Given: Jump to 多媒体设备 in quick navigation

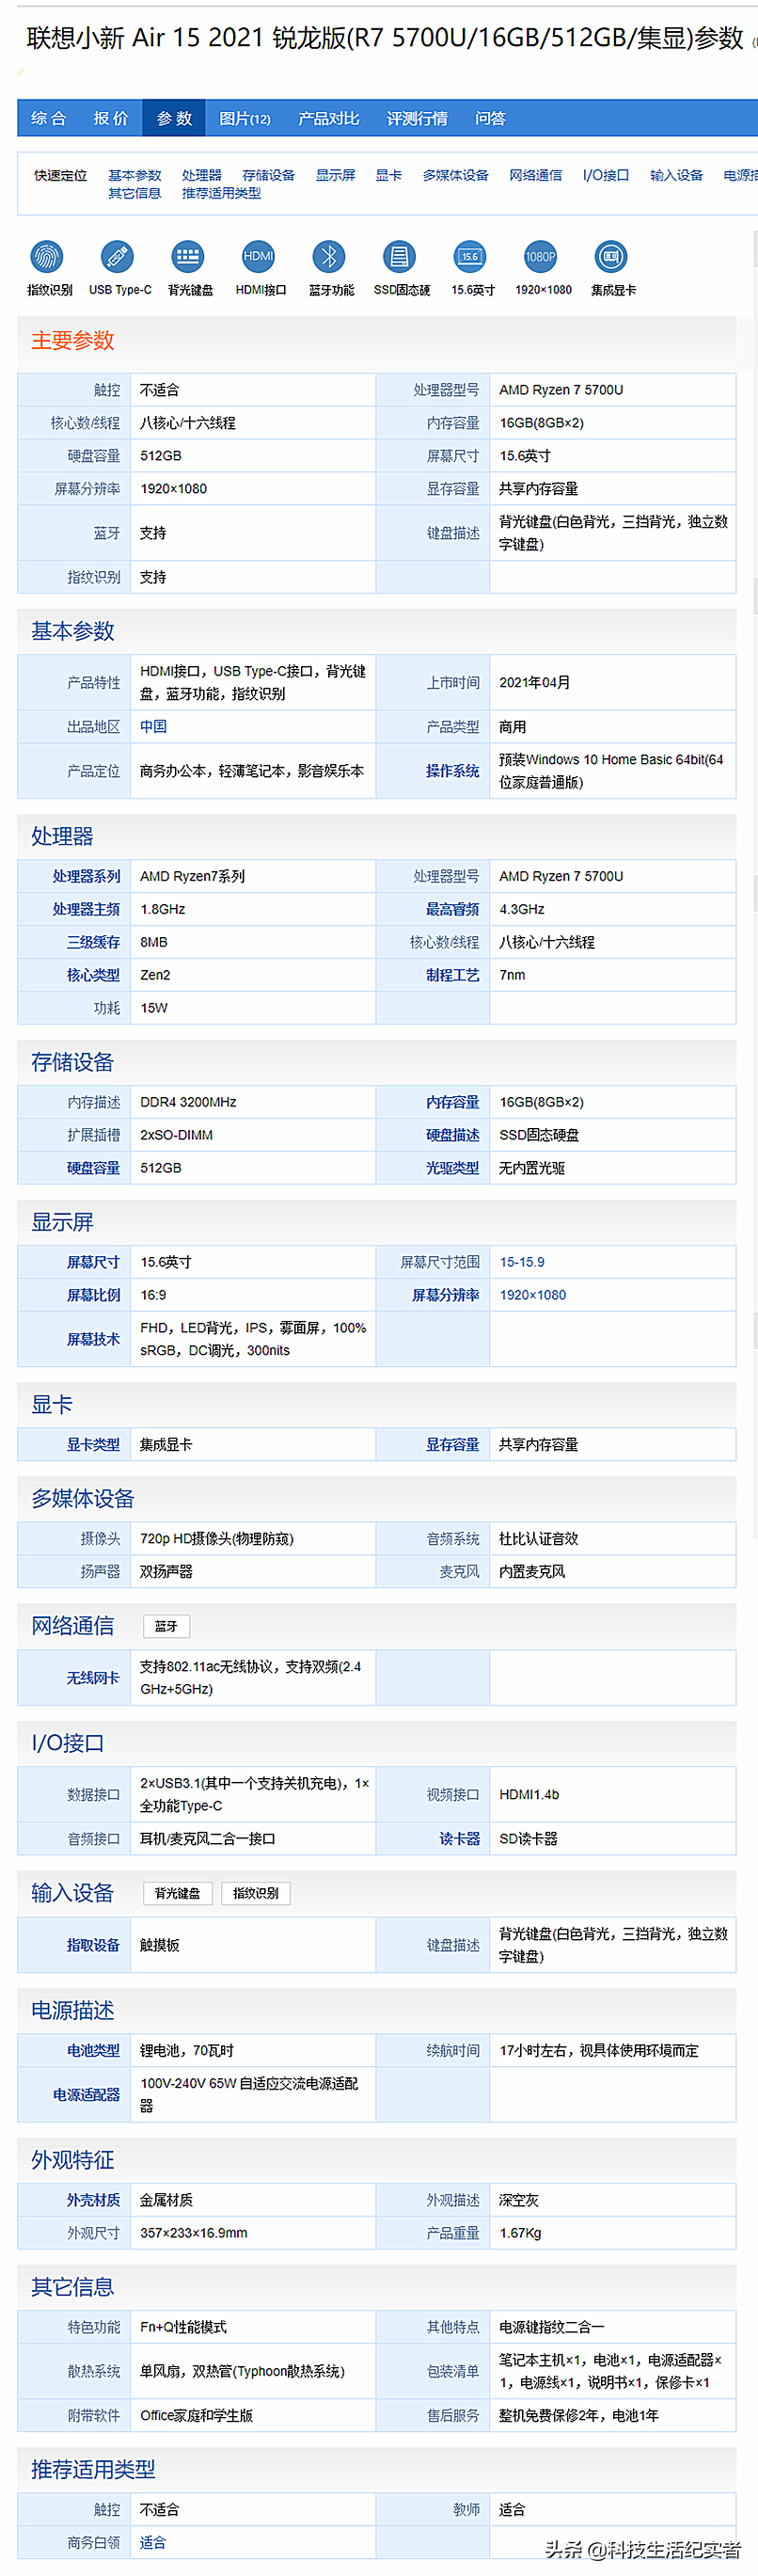Looking at the screenshot, I should click(x=456, y=175).
